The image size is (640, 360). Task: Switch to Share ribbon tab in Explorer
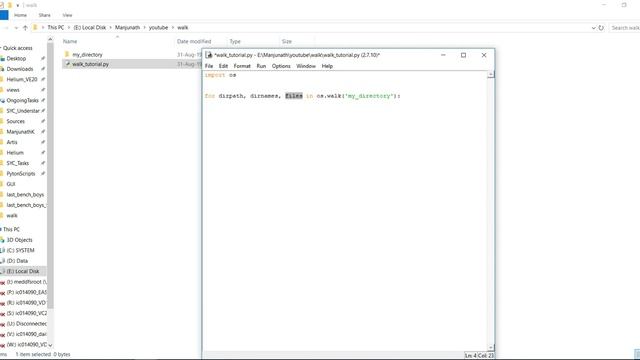(x=44, y=15)
